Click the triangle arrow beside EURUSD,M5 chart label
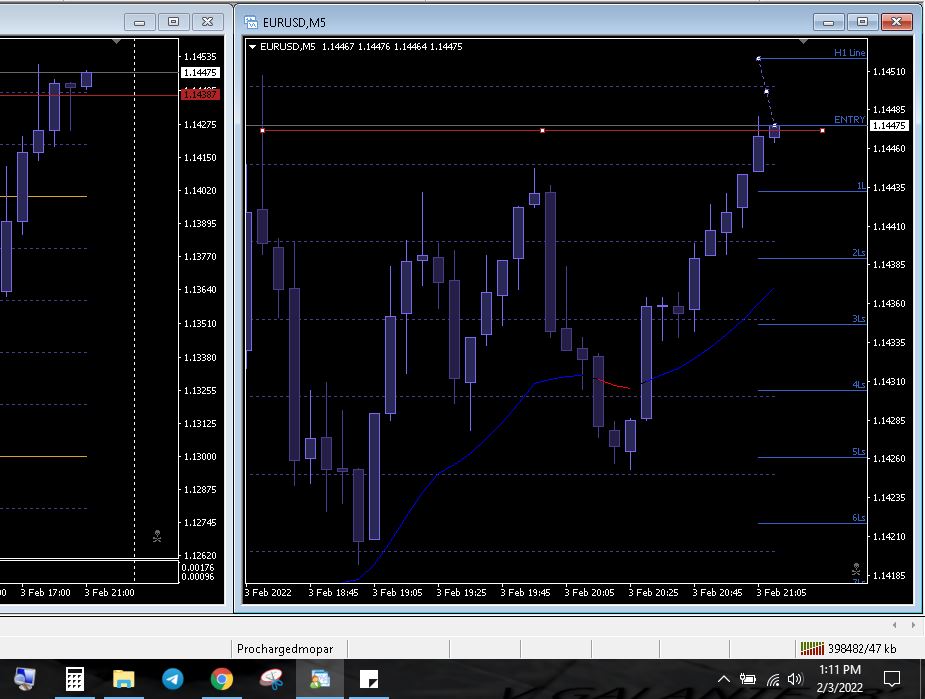The image size is (925, 699). 253,46
